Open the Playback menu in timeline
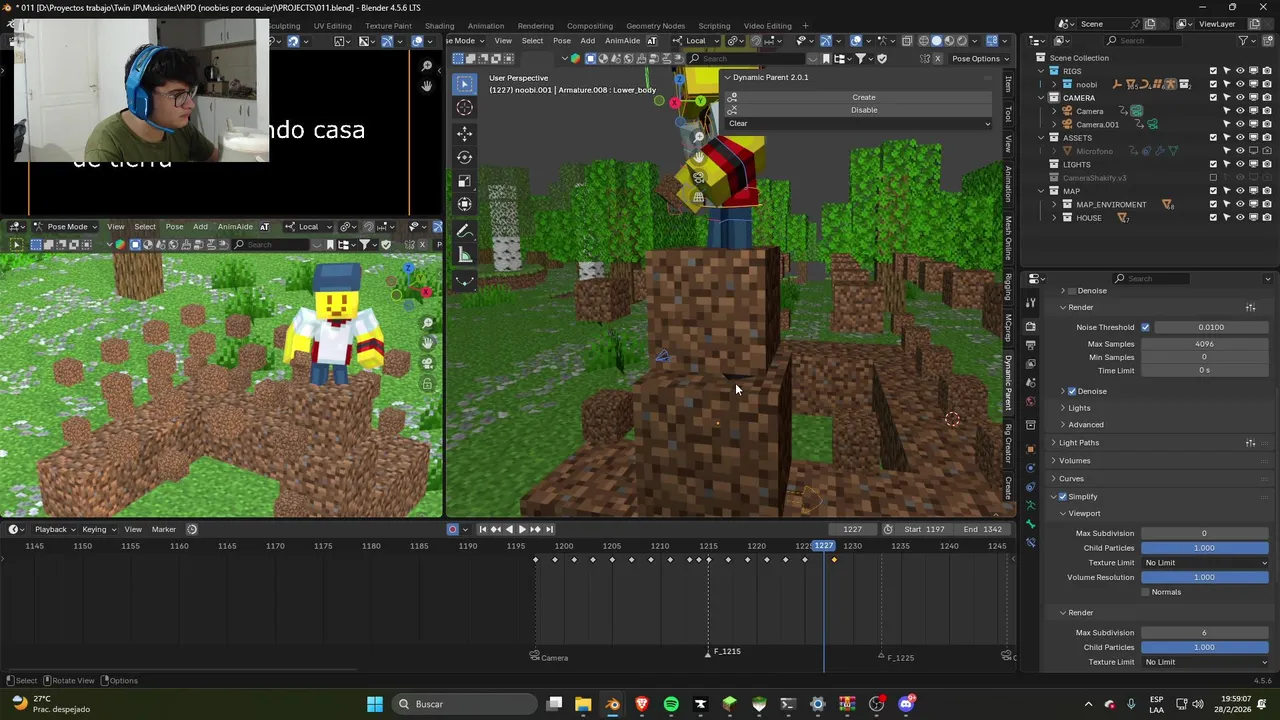 pos(54,529)
